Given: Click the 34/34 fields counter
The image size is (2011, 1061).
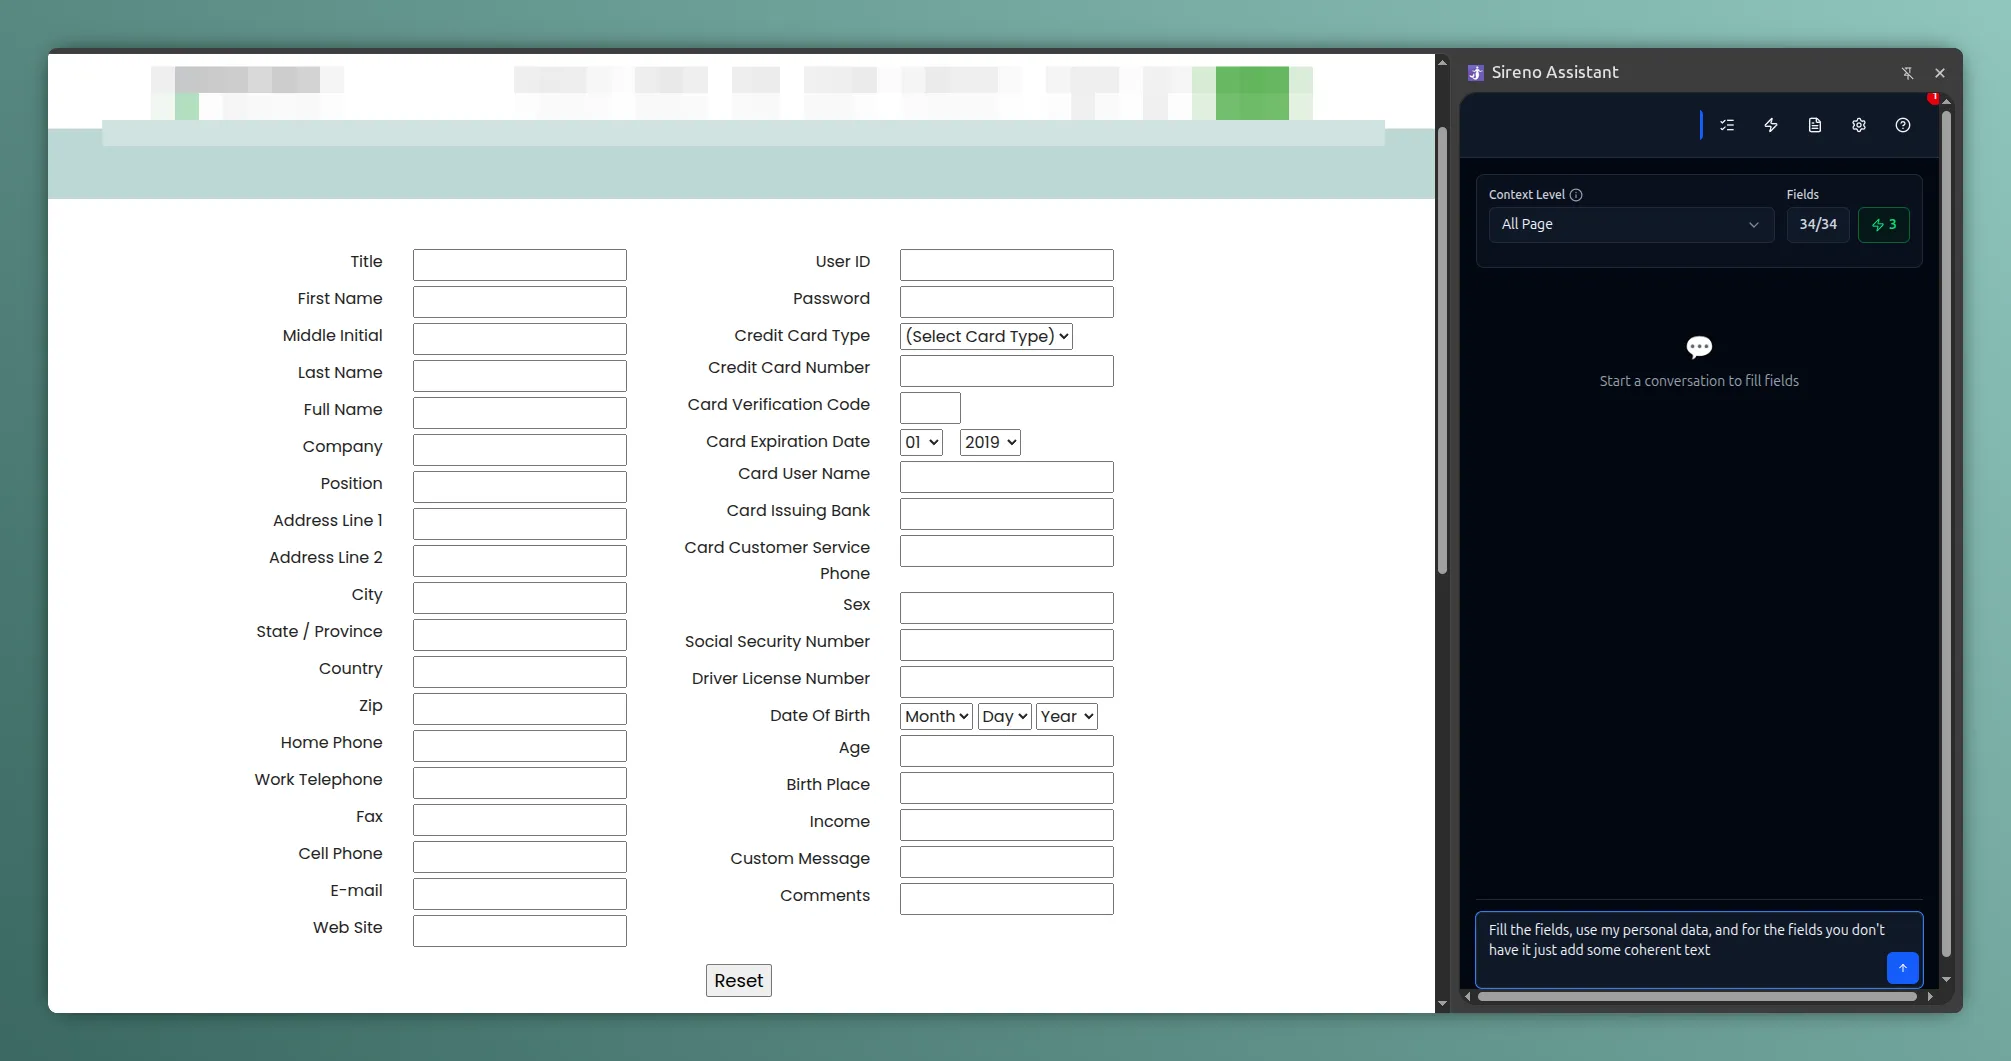Looking at the screenshot, I should [x=1817, y=225].
